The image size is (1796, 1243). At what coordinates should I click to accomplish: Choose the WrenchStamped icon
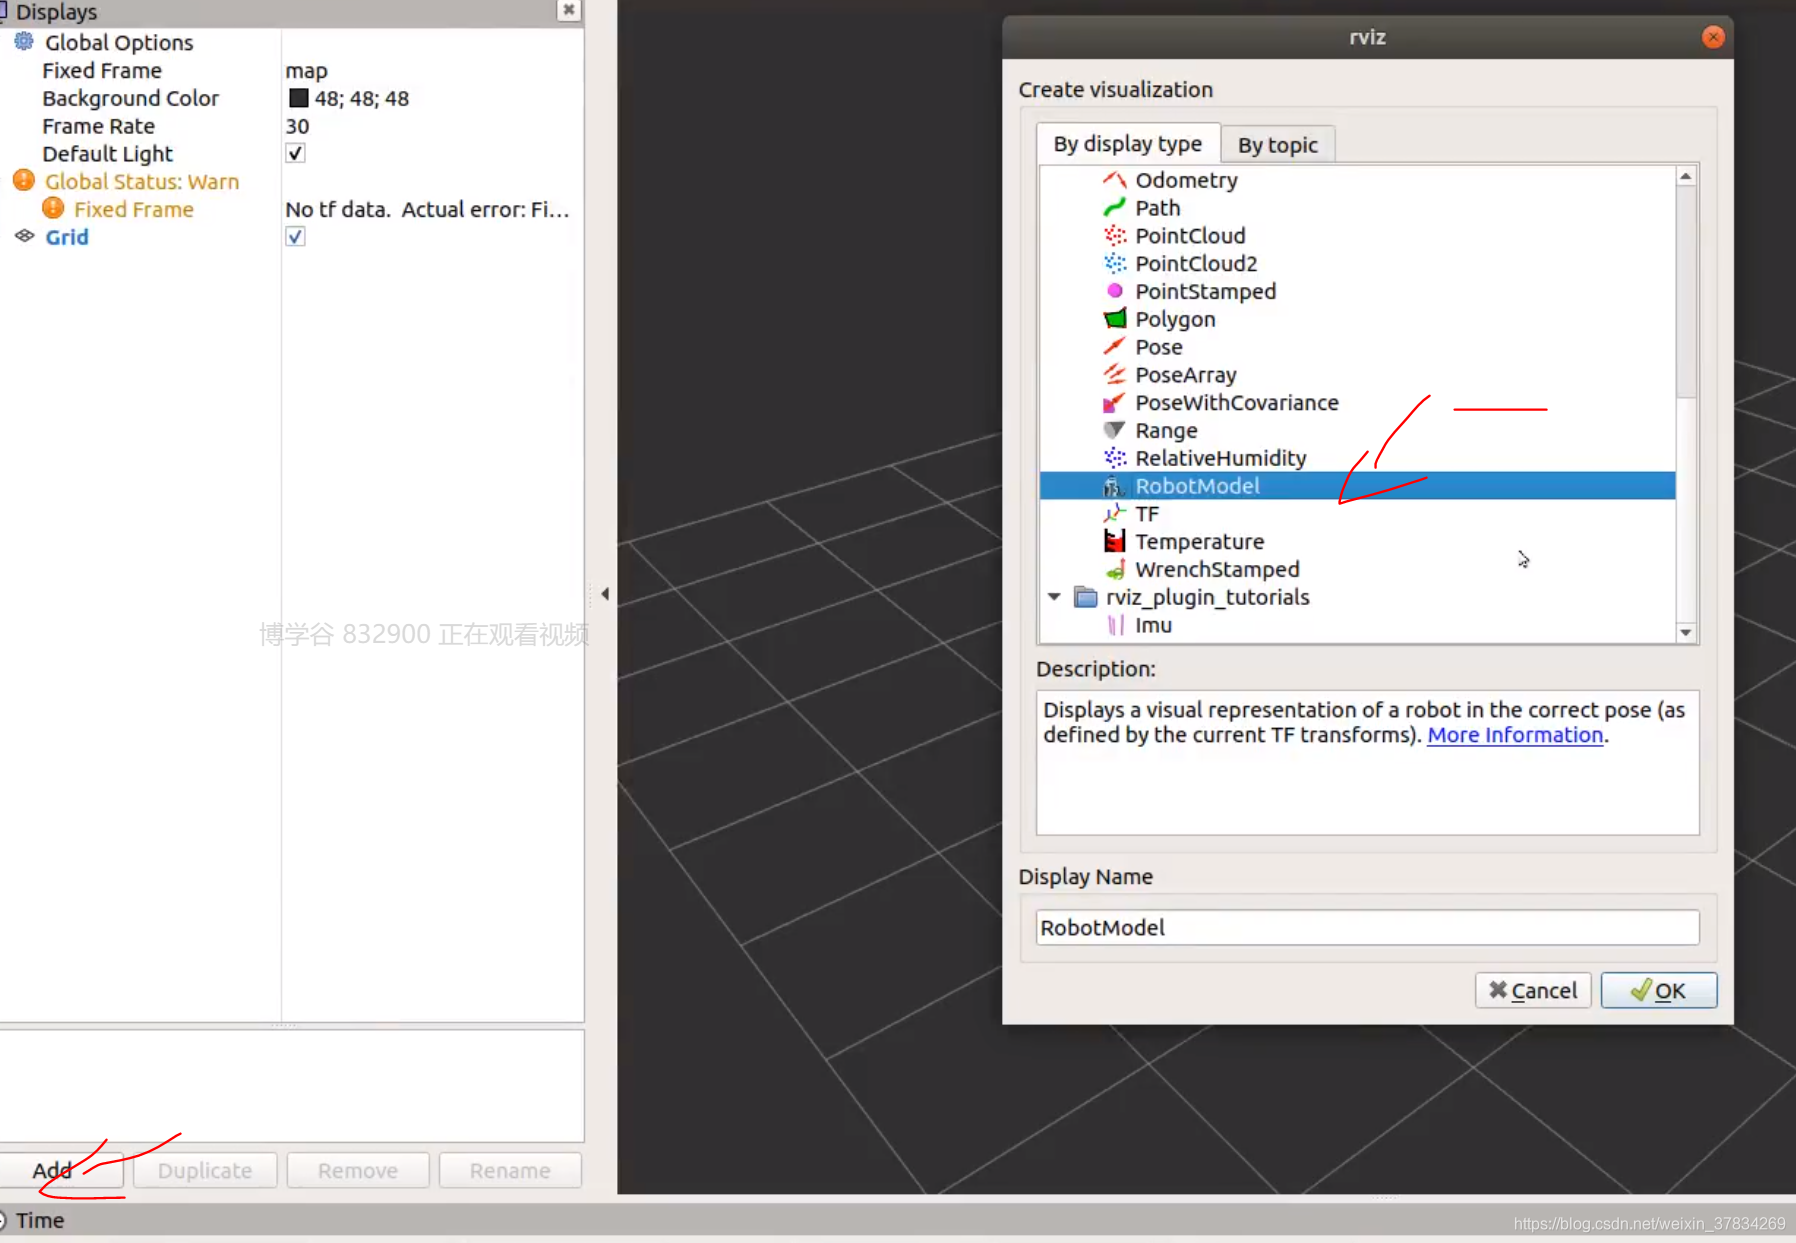1114,570
